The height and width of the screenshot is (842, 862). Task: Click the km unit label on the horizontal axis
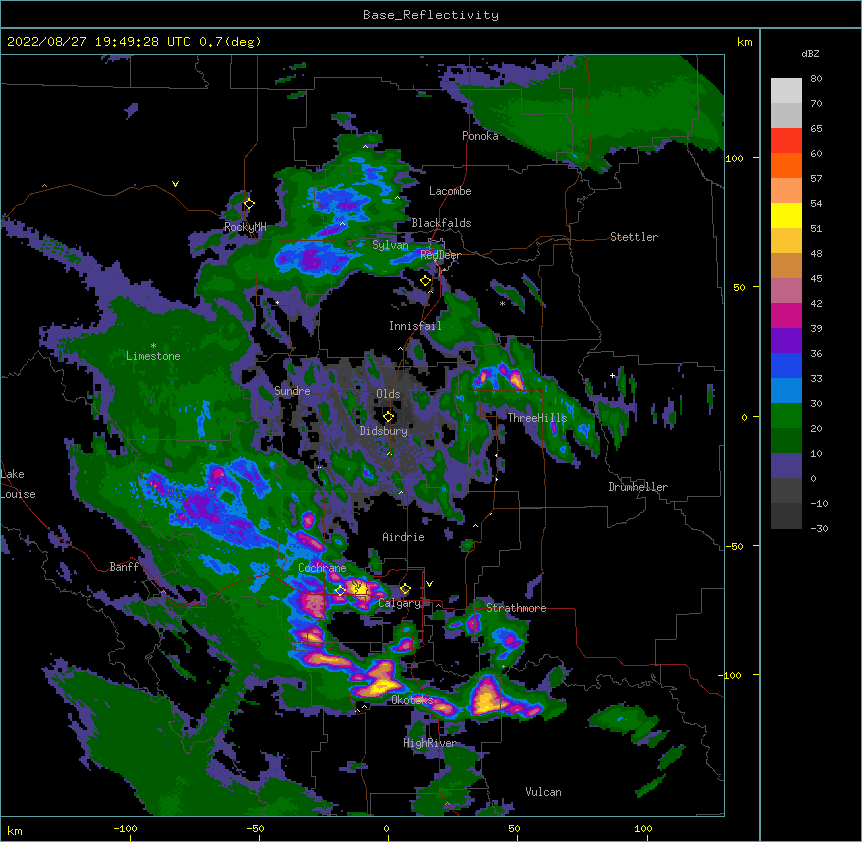(15, 831)
